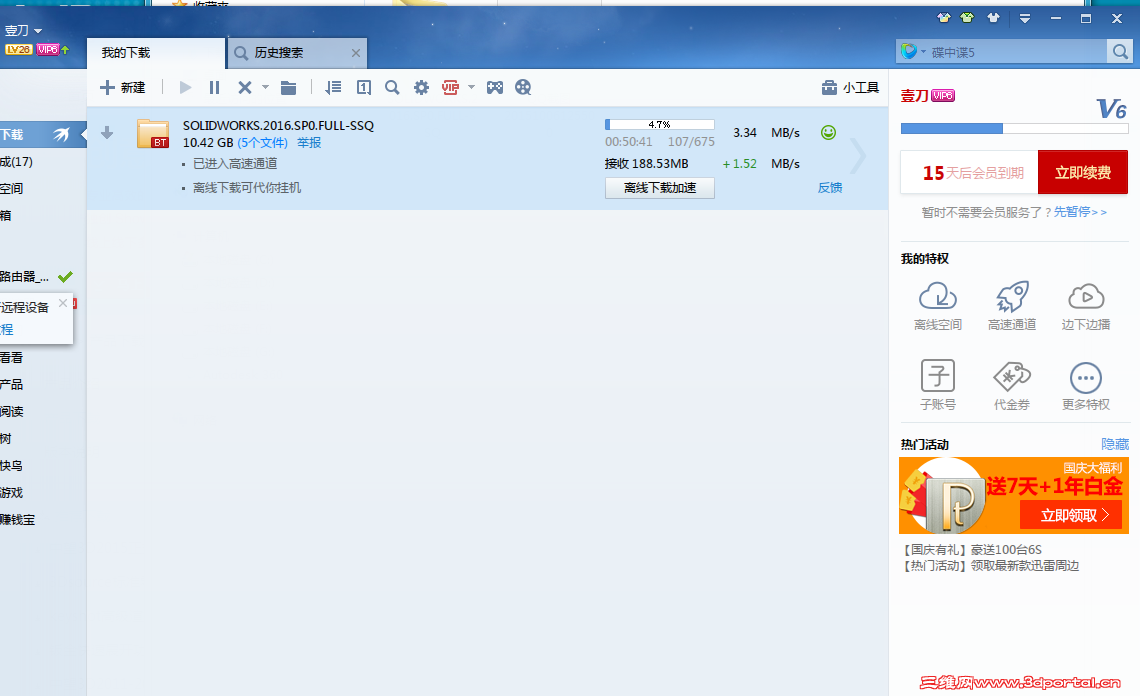Open the 【国庆有礼】豪送100台6S link
This screenshot has width=1140, height=696.
pos(971,550)
